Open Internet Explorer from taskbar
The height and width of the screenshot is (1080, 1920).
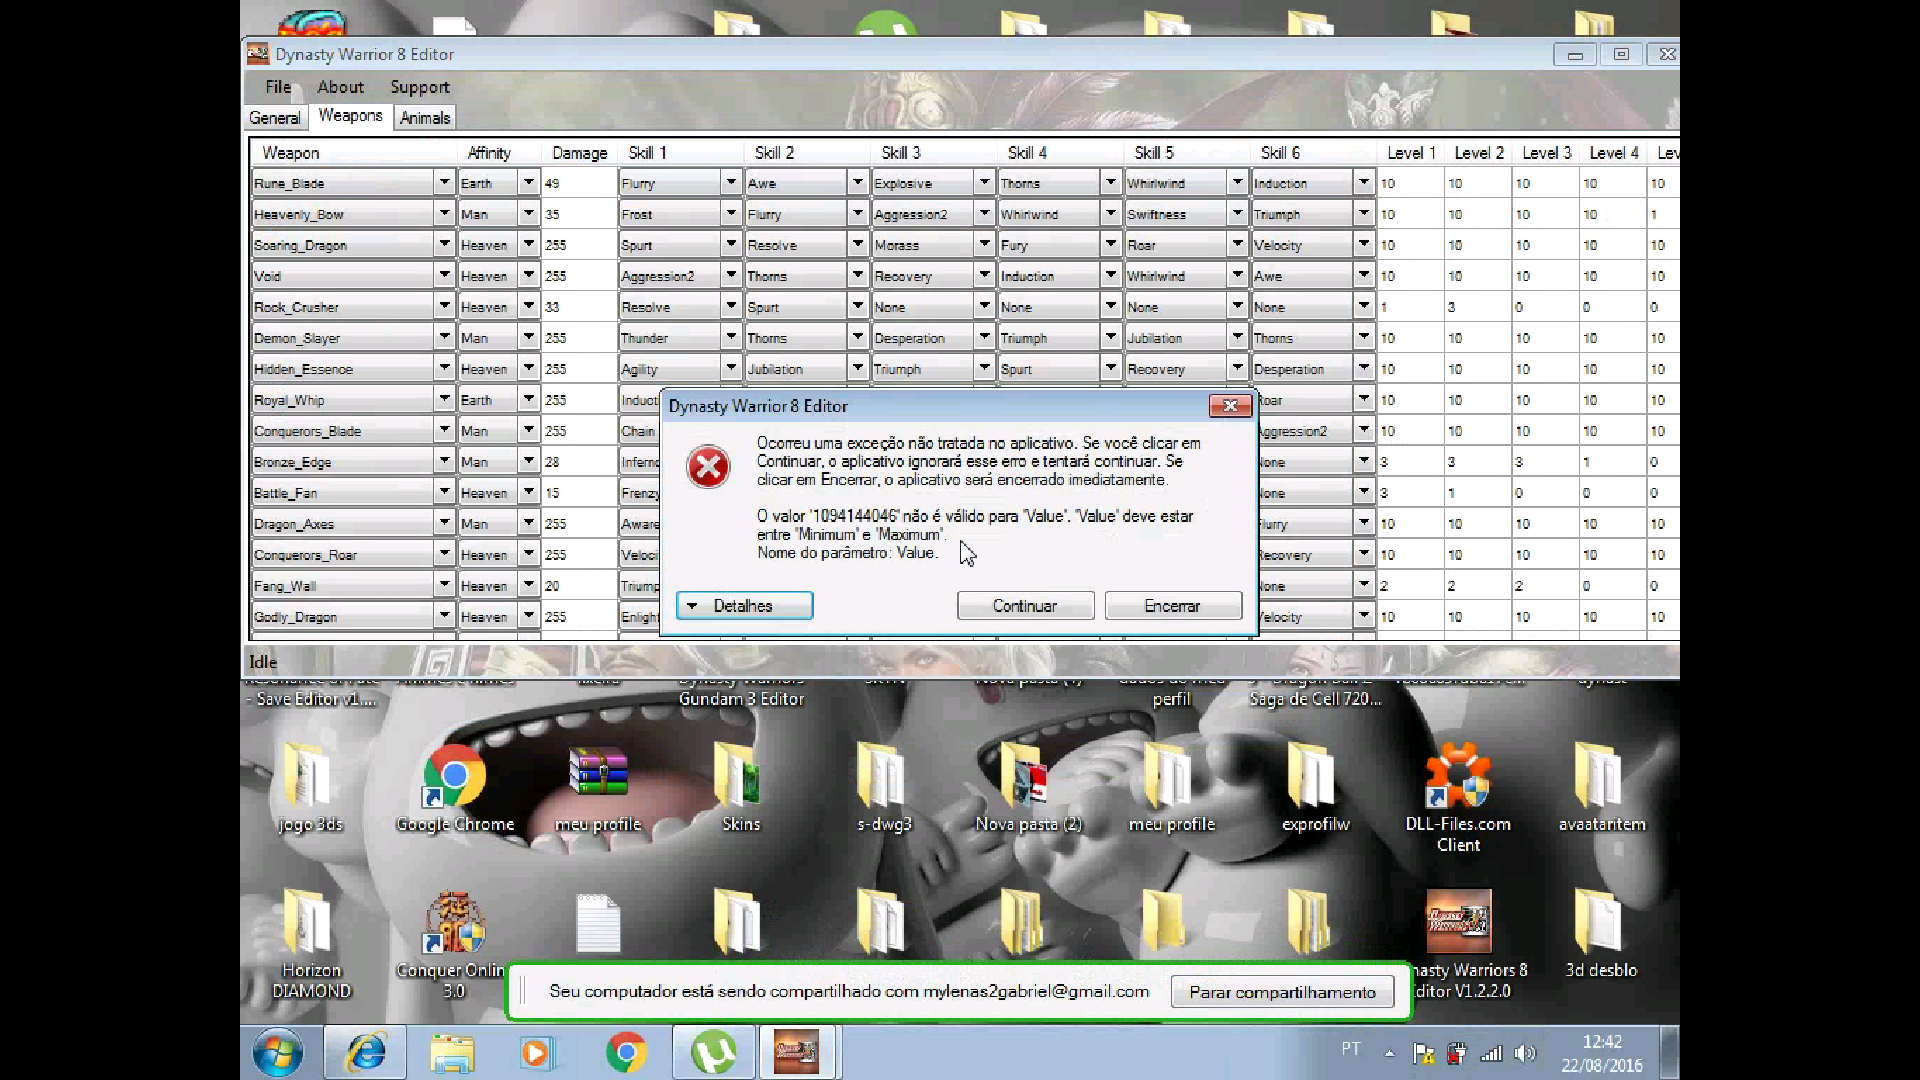coord(366,1052)
